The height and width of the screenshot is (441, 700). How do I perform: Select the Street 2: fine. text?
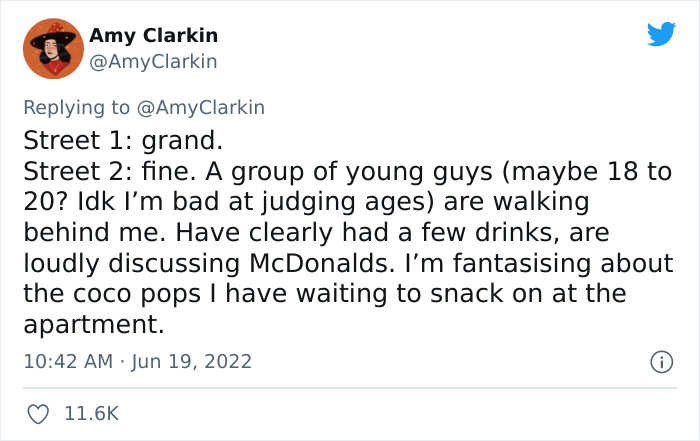tap(110, 171)
